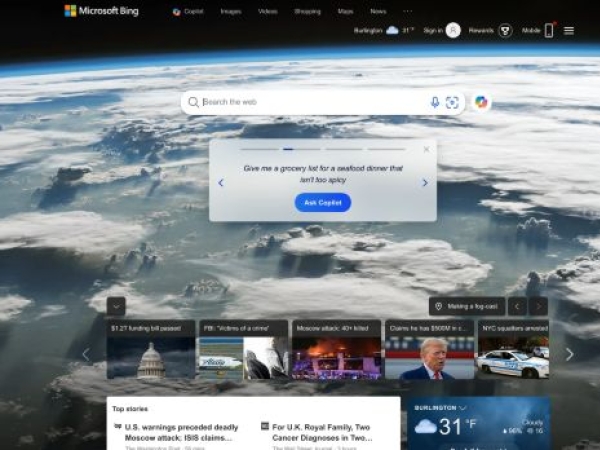Click the Burlington weather cloud icon in header

click(392, 30)
